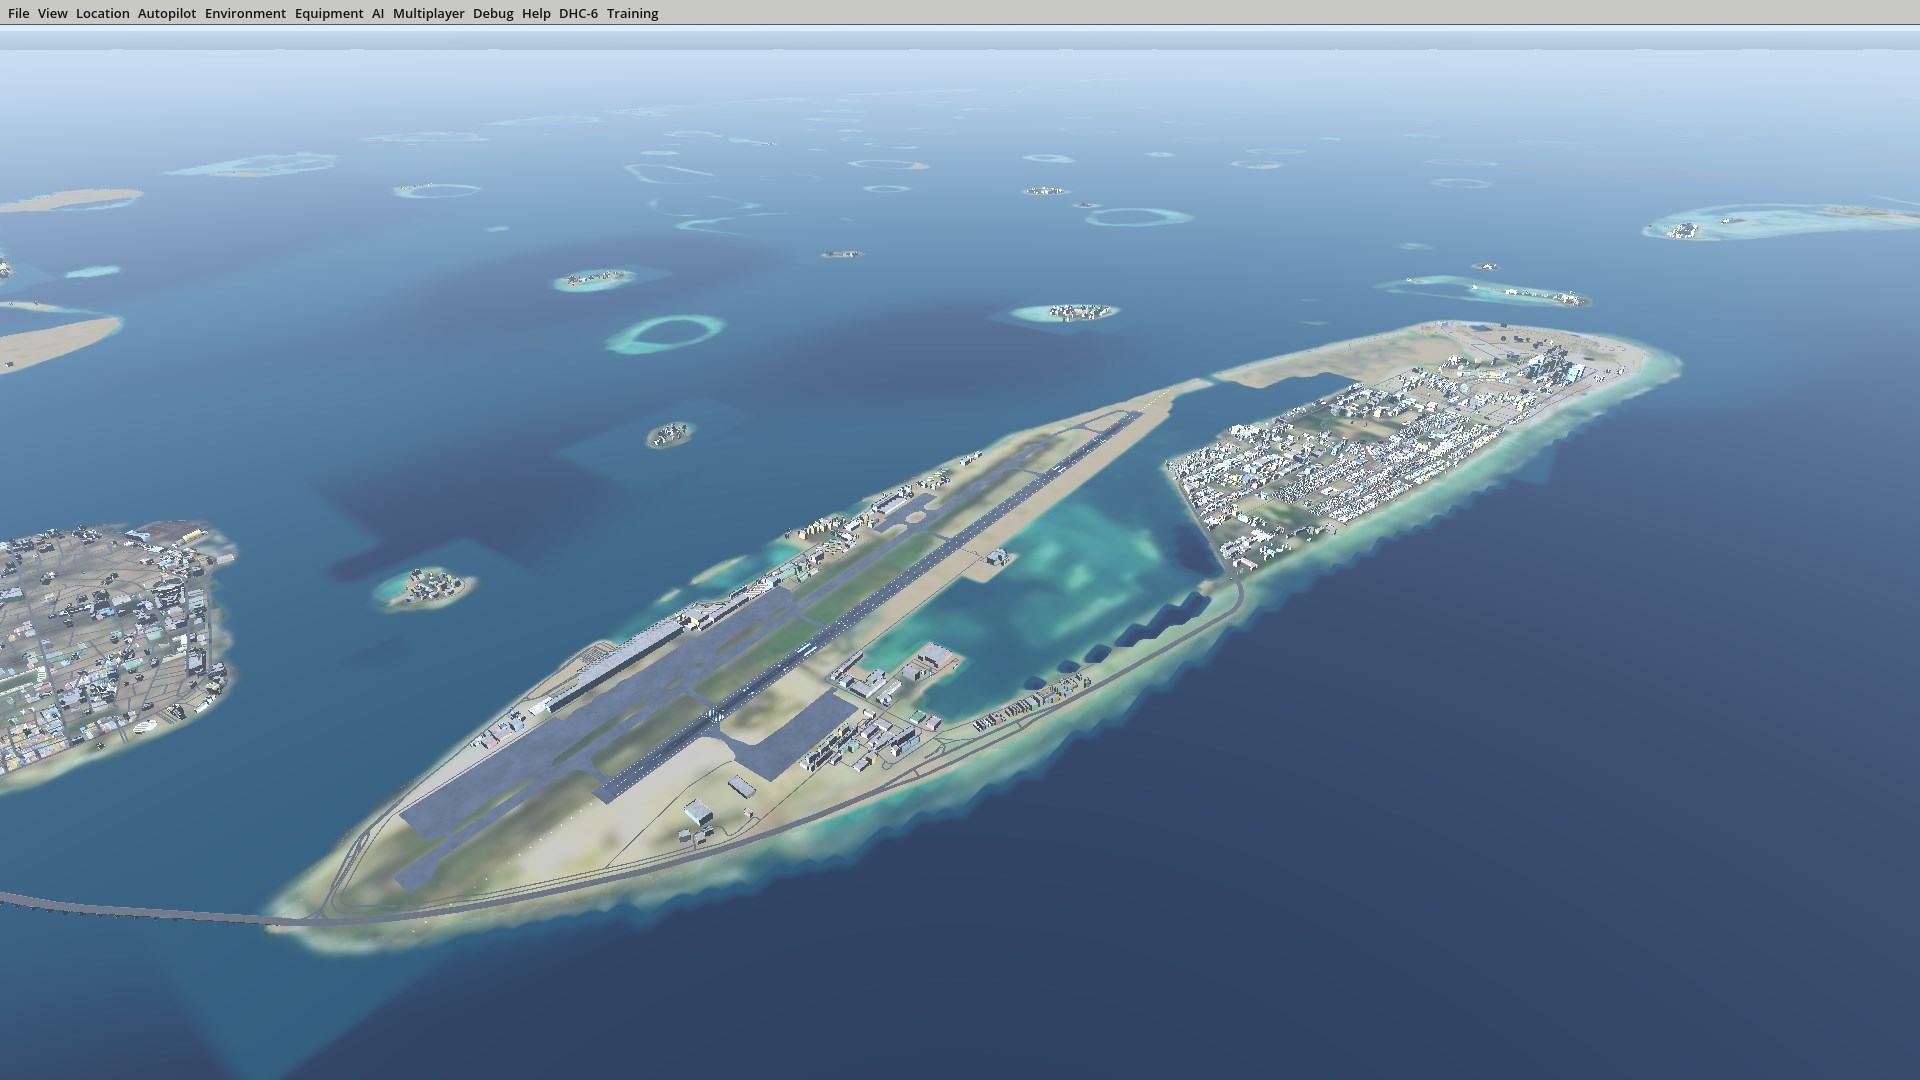Open the AI menu
The height and width of the screenshot is (1080, 1920).
[x=378, y=13]
